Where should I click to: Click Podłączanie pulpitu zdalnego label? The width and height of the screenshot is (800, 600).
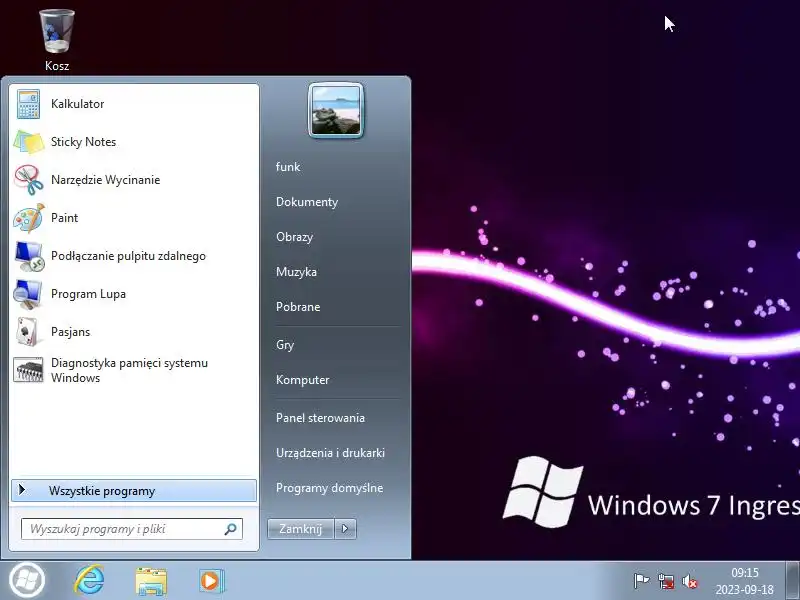pos(129,256)
